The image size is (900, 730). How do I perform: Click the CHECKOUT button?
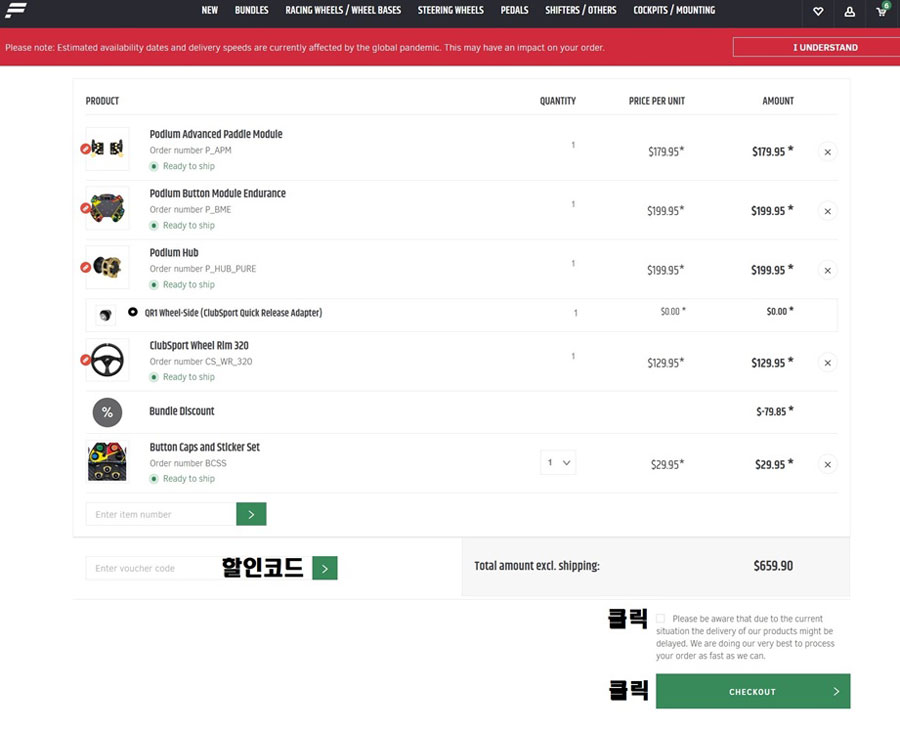[753, 692]
